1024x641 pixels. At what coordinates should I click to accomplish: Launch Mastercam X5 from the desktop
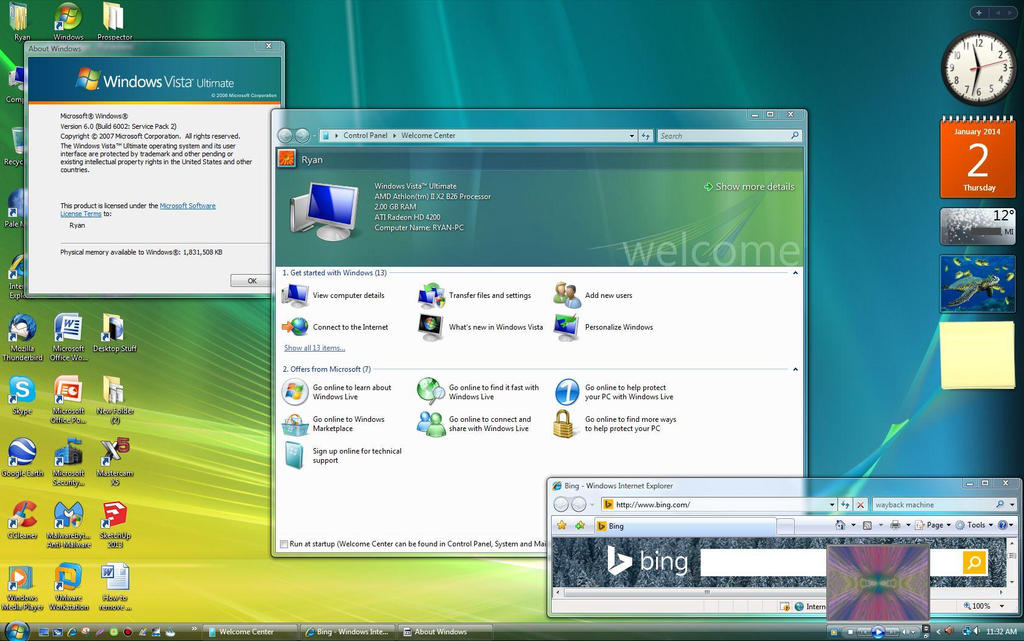pyautogui.click(x=115, y=461)
